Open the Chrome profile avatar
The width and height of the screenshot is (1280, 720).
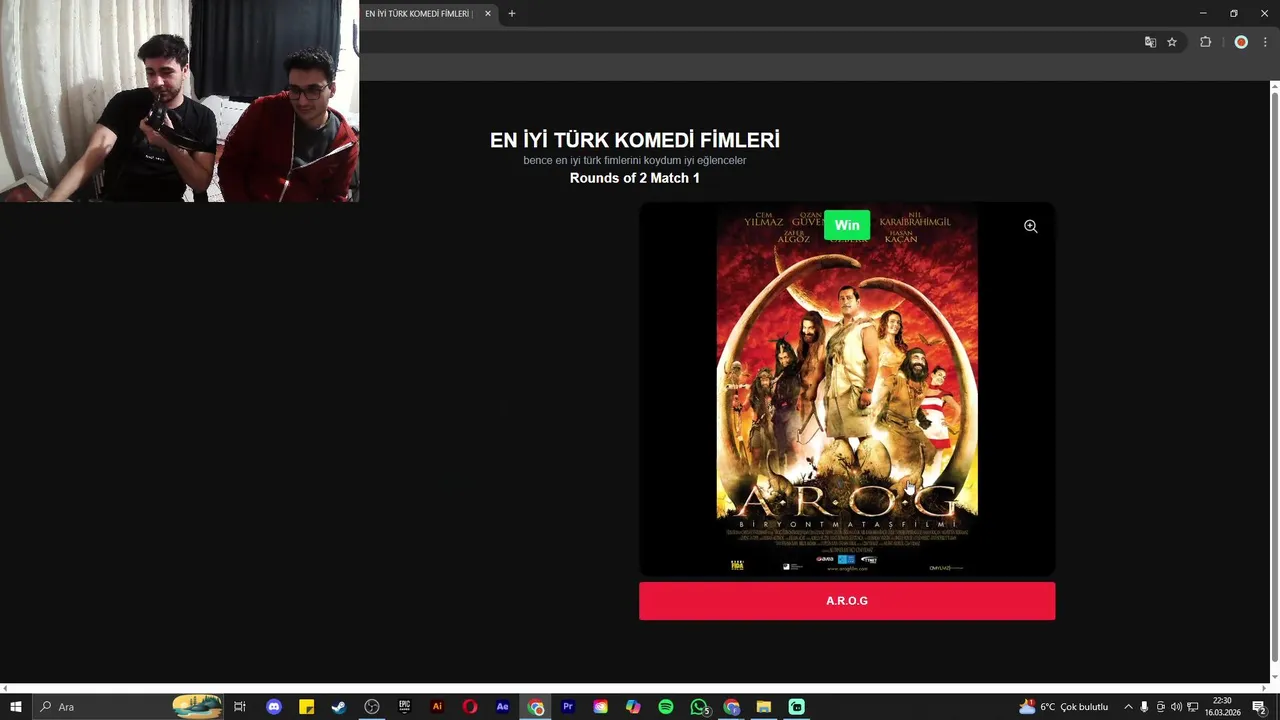coord(1241,42)
